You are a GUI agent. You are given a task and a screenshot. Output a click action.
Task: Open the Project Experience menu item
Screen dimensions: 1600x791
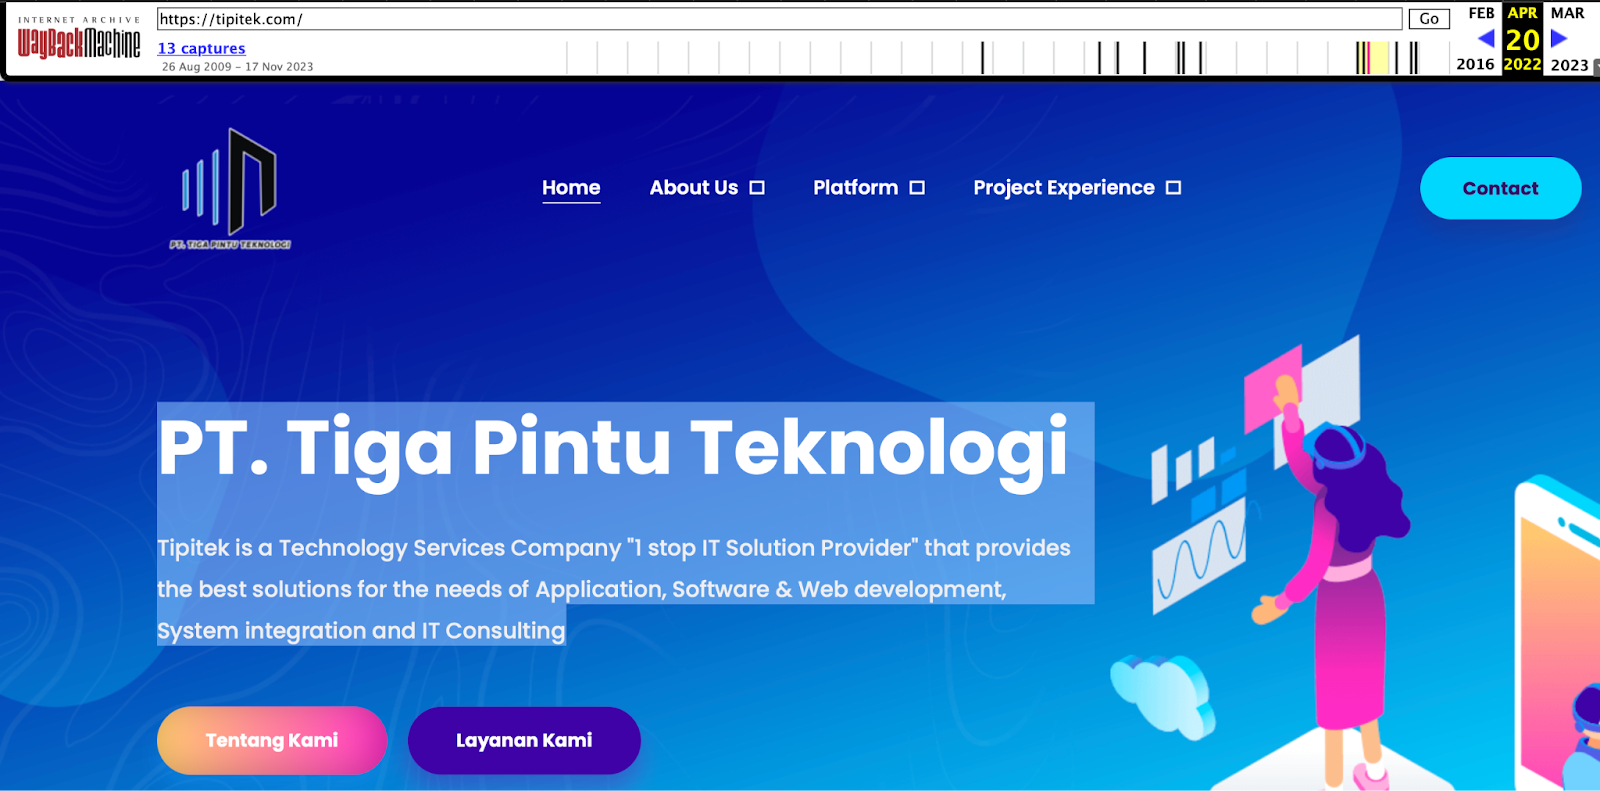pos(1064,188)
